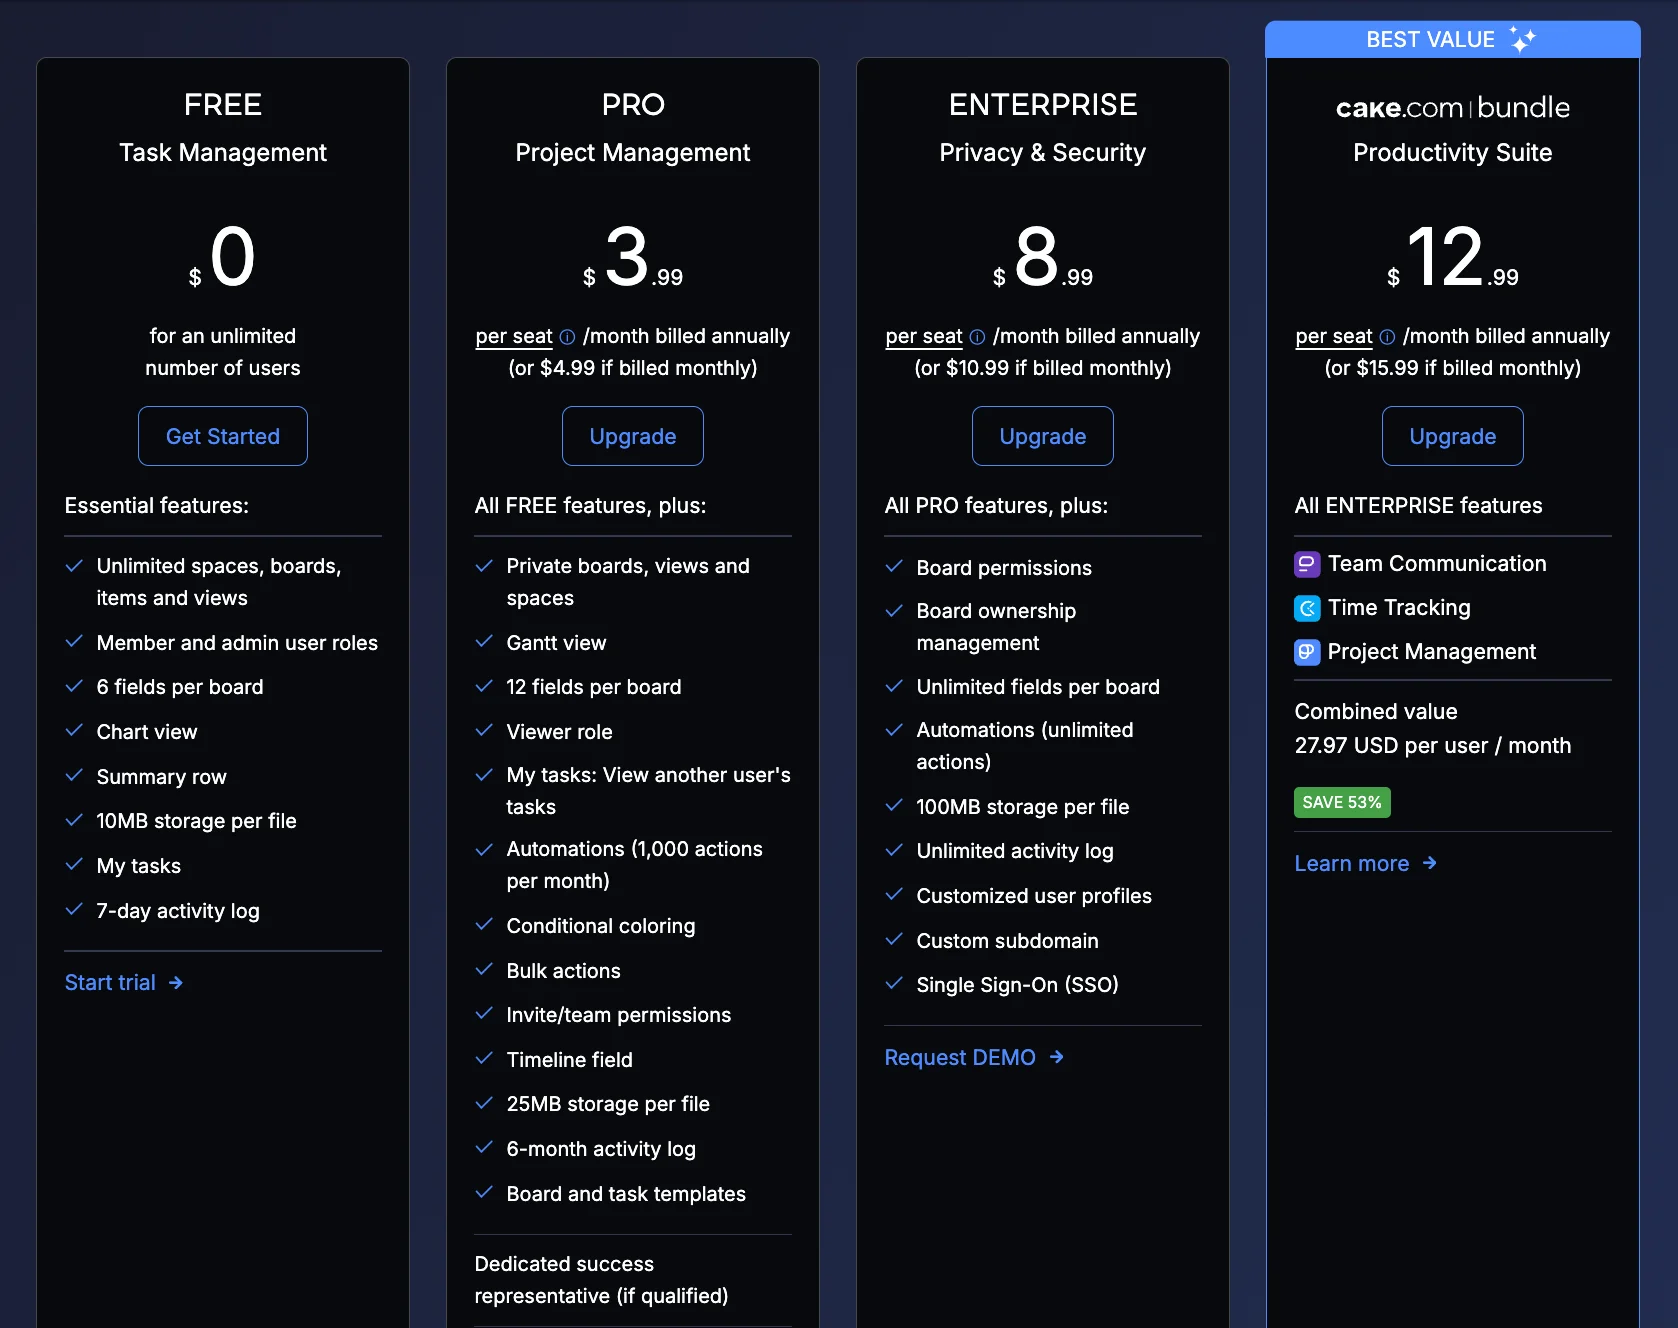This screenshot has width=1678, height=1328.
Task: Select the Time Tracking app icon
Action: 1306,608
